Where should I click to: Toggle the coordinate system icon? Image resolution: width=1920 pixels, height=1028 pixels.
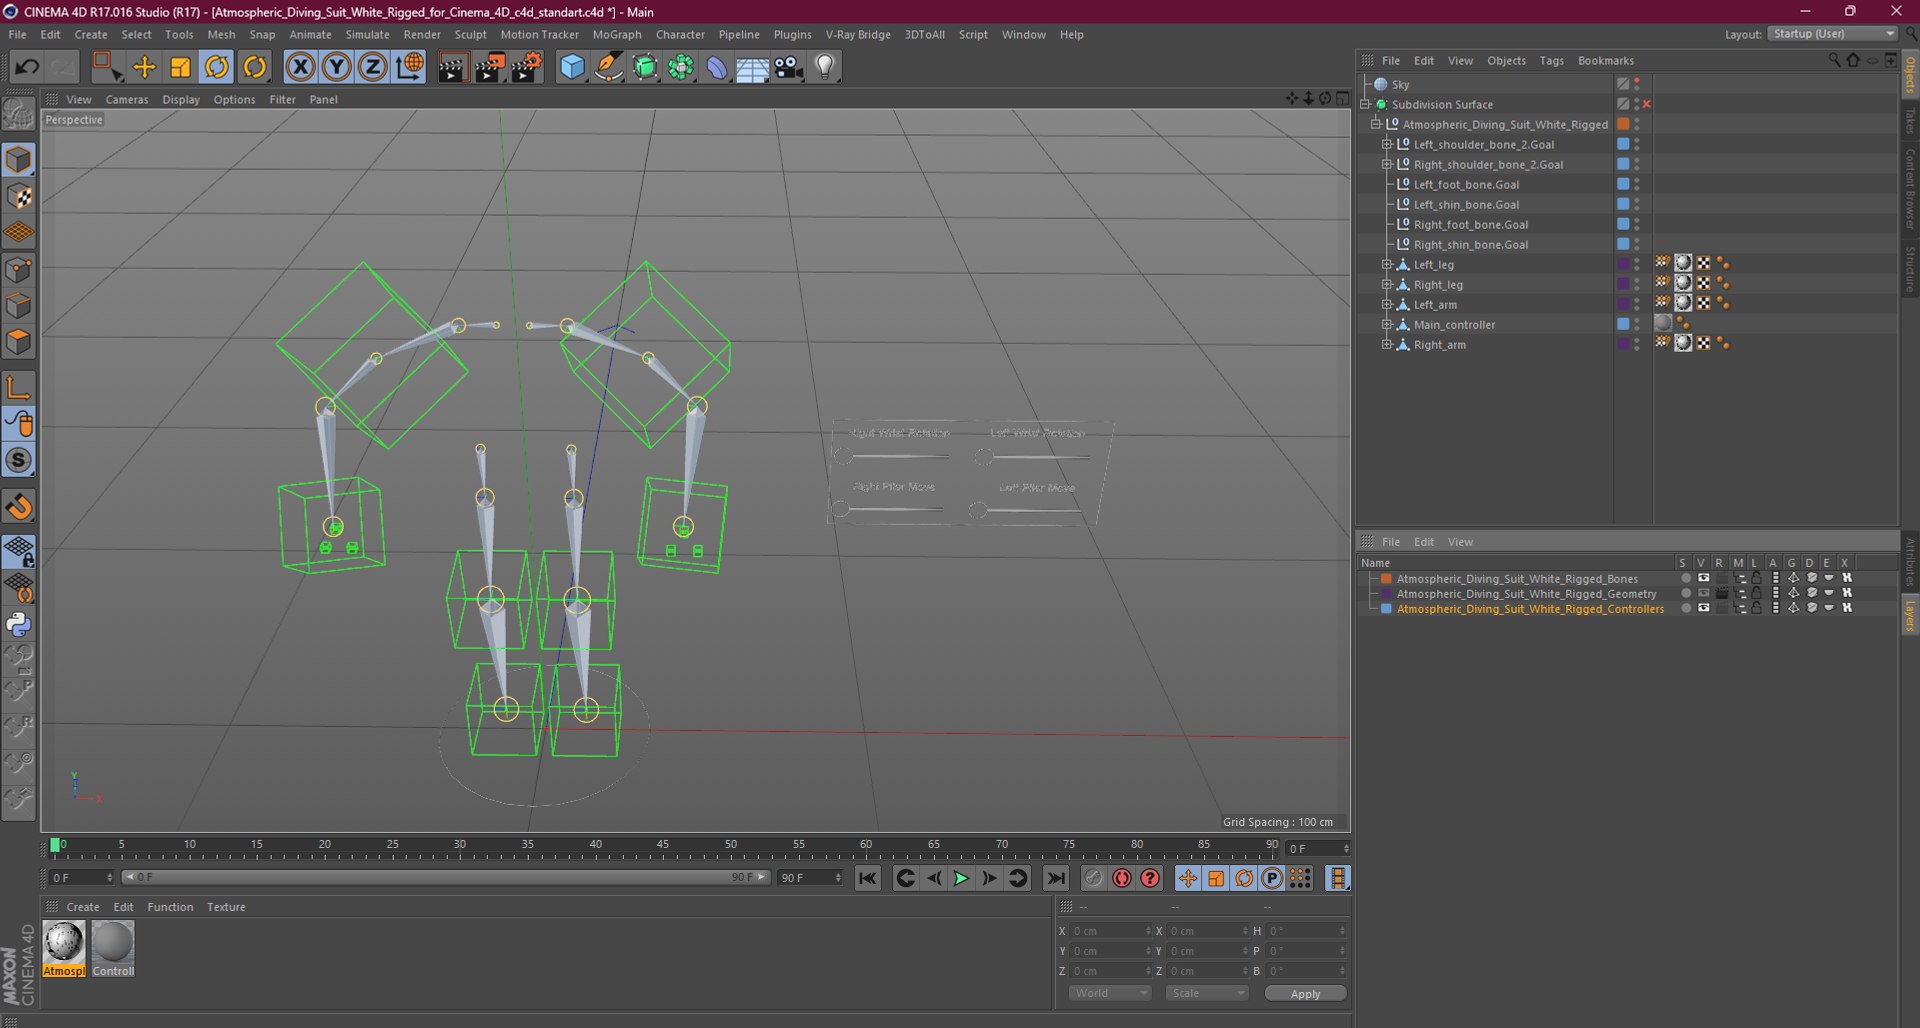point(409,67)
